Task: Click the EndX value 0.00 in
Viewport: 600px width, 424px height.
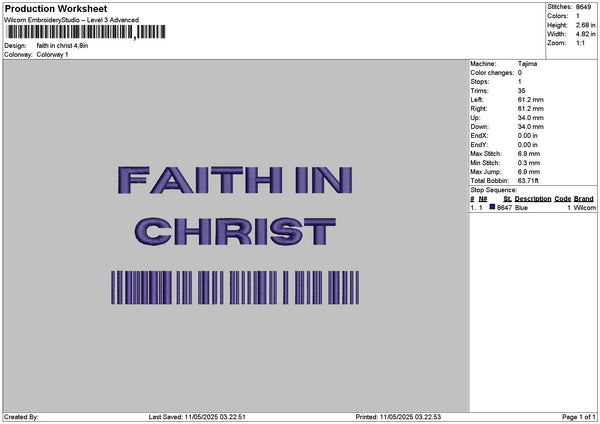Action: click(x=528, y=136)
